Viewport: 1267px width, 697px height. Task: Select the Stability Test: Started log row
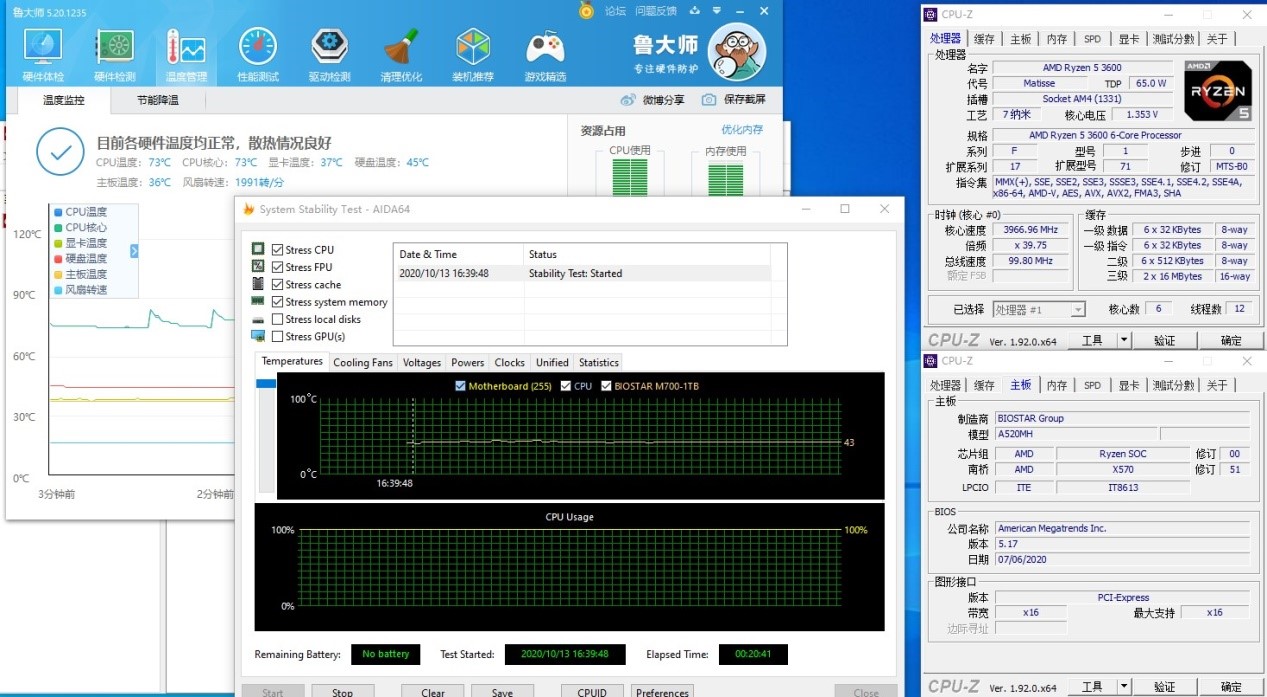click(x=582, y=273)
